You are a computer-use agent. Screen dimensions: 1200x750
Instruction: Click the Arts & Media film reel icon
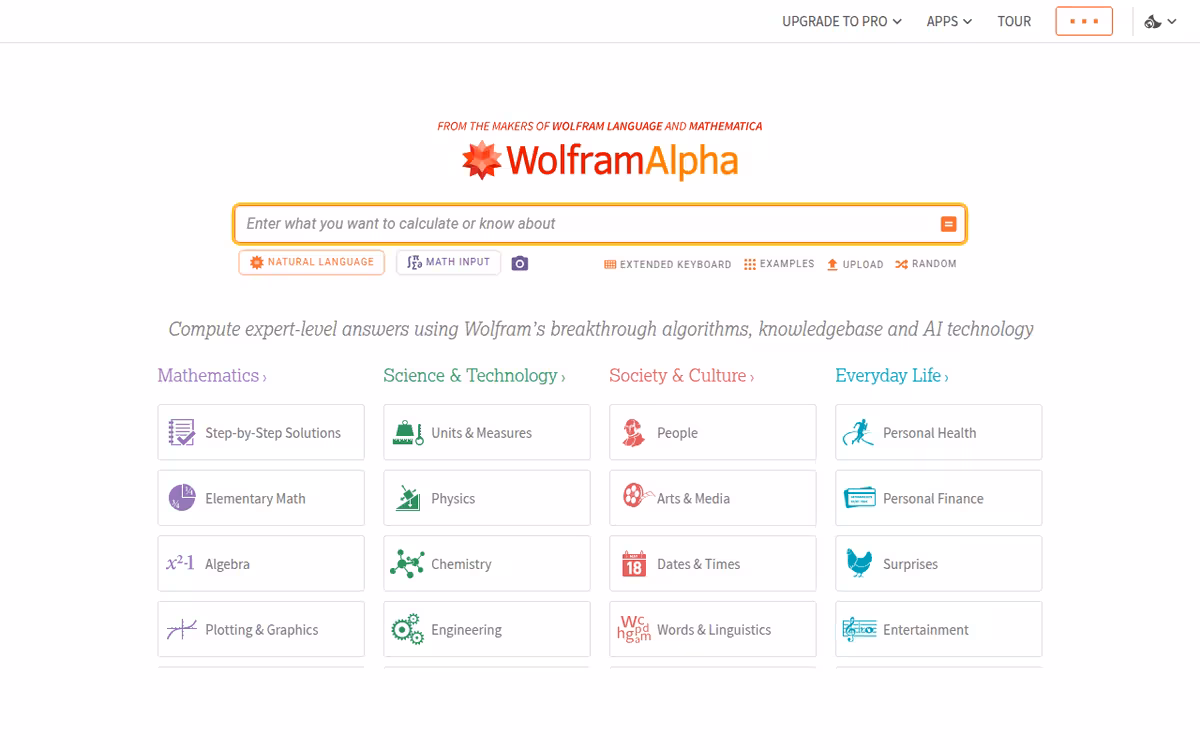click(x=636, y=496)
